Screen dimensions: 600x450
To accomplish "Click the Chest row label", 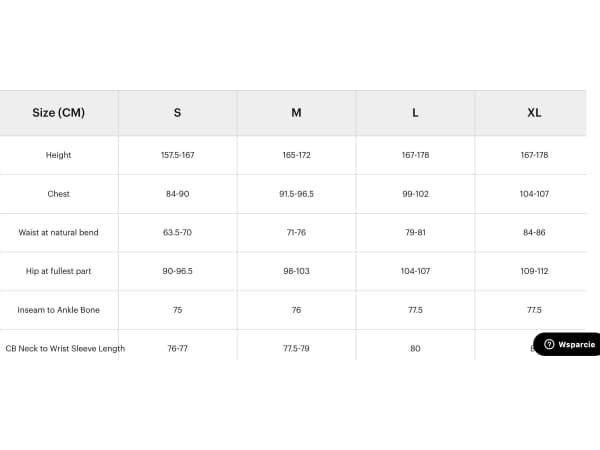I will (59, 194).
